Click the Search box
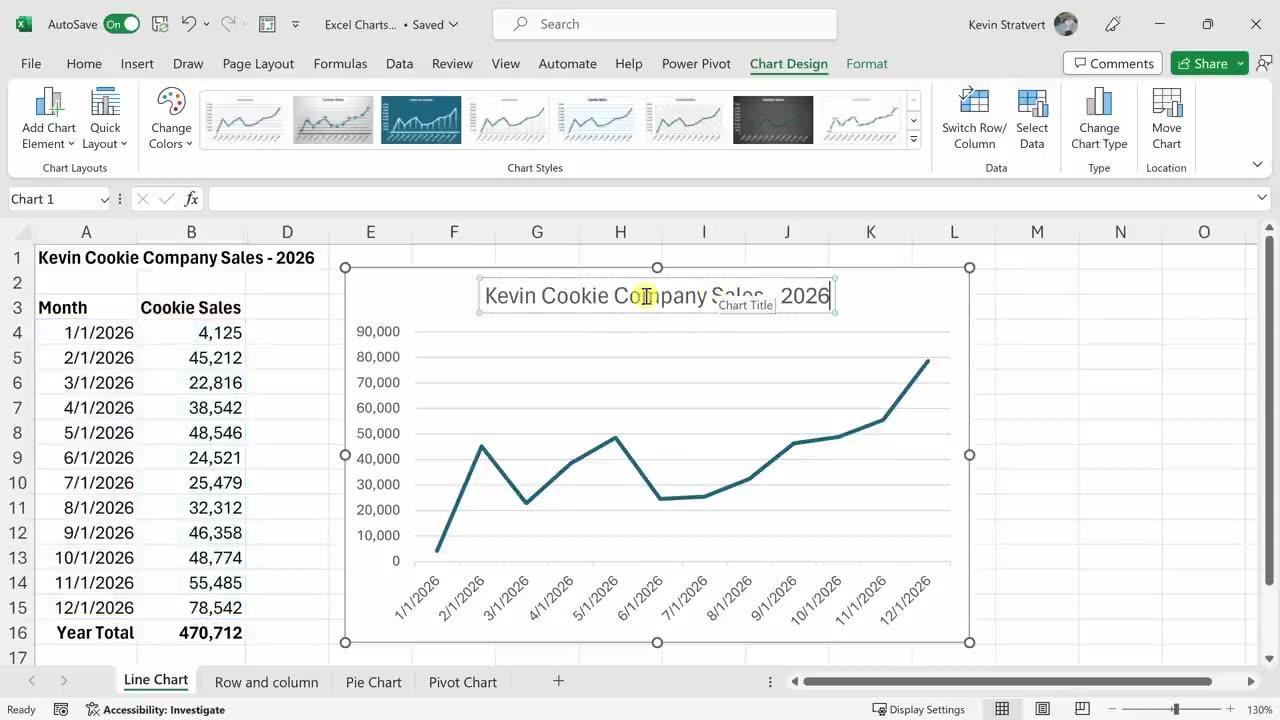This screenshot has height=720, width=1280. tap(665, 24)
